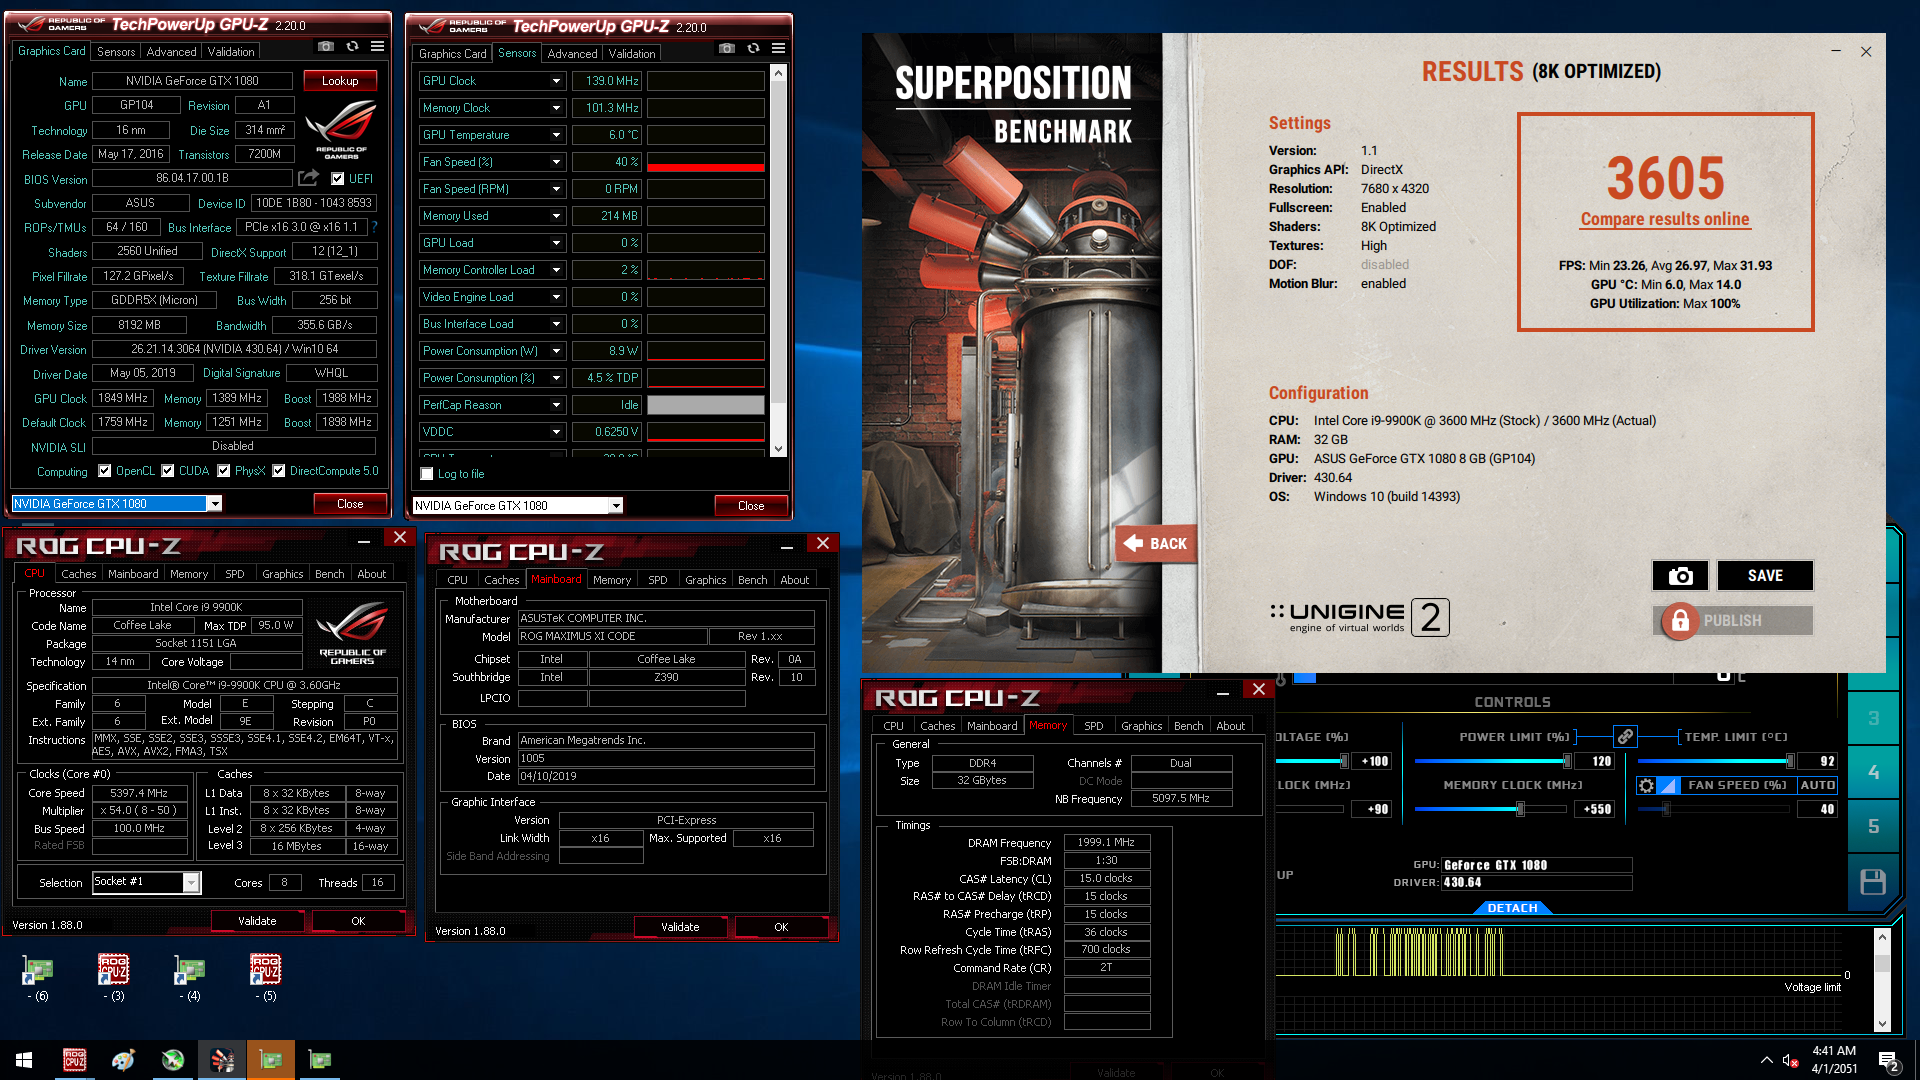This screenshot has width=1920, height=1080.
Task: Click the Afterburner save profile floppy icon
Action: [x=1873, y=881]
